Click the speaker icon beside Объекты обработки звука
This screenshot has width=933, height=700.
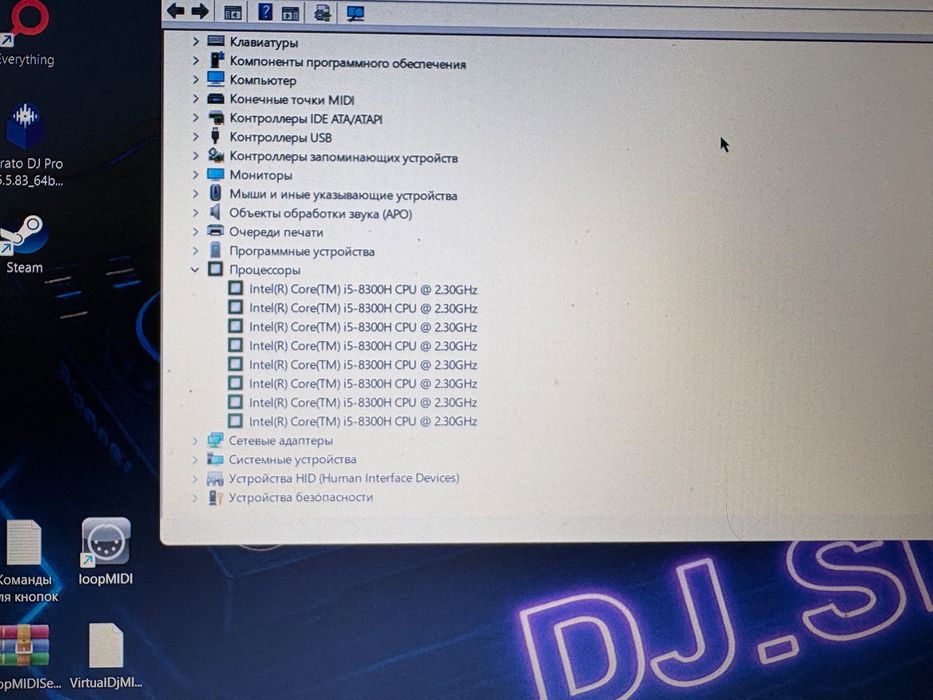[x=215, y=212]
